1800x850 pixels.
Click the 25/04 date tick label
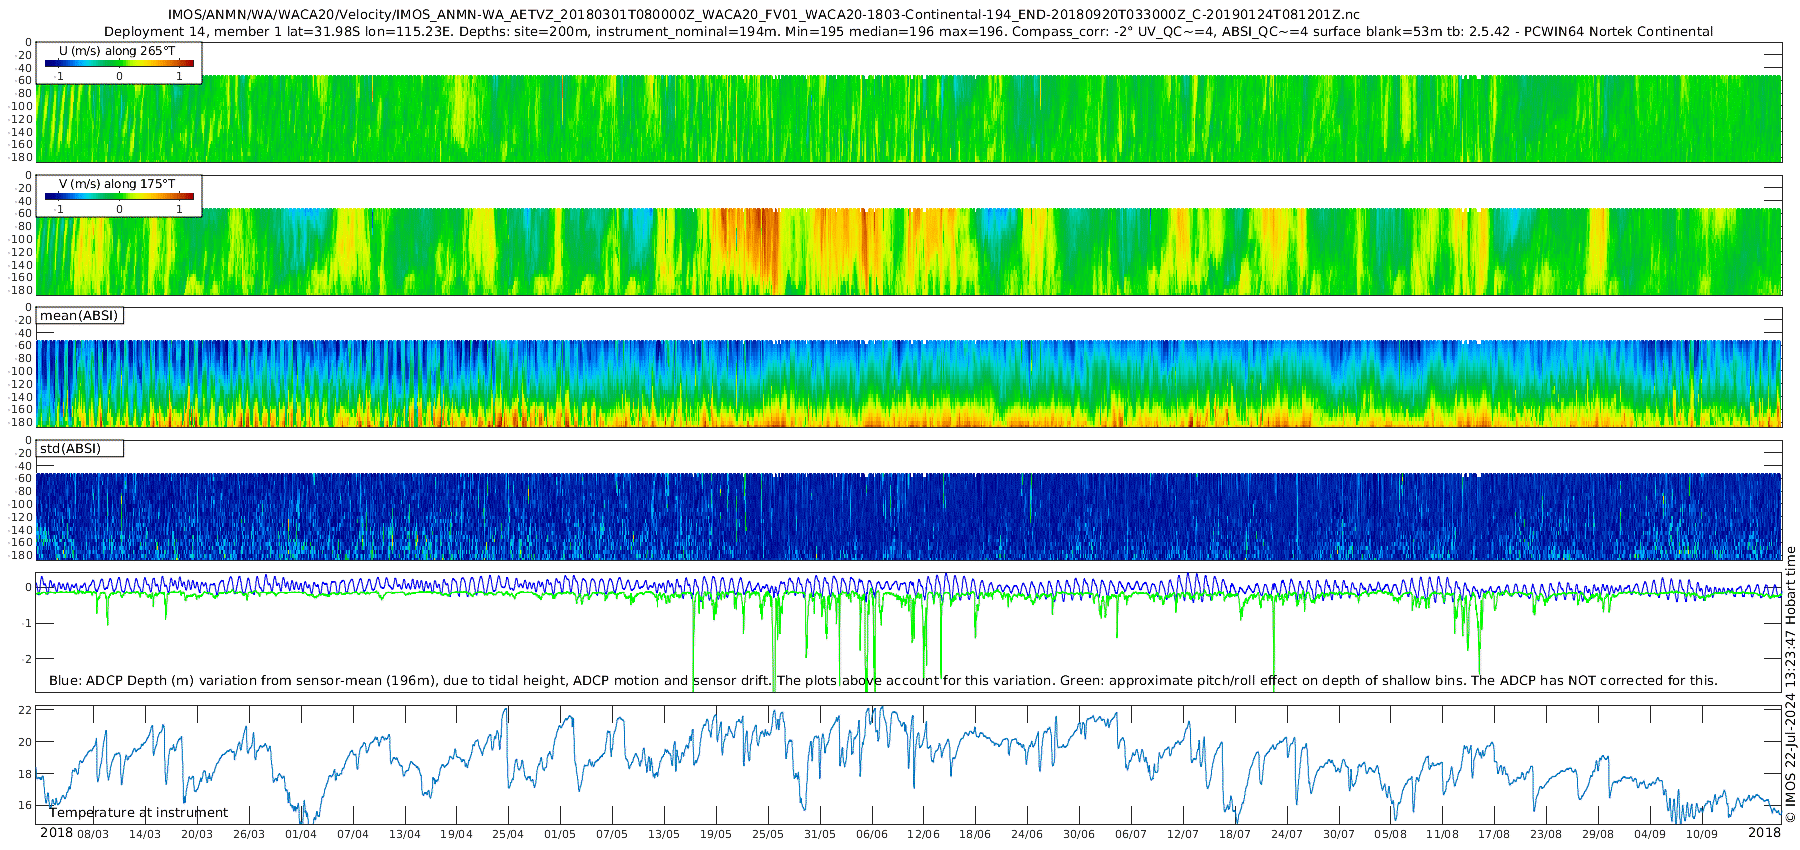(508, 834)
